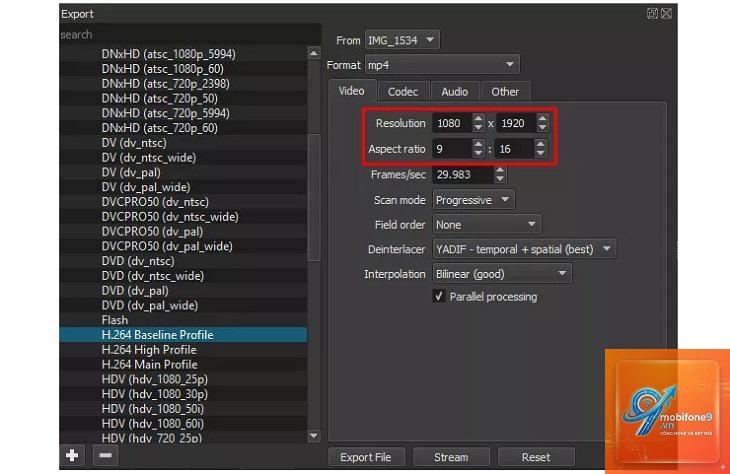This screenshot has width=730, height=474.
Task: Undock the Export panel
Action: click(652, 14)
